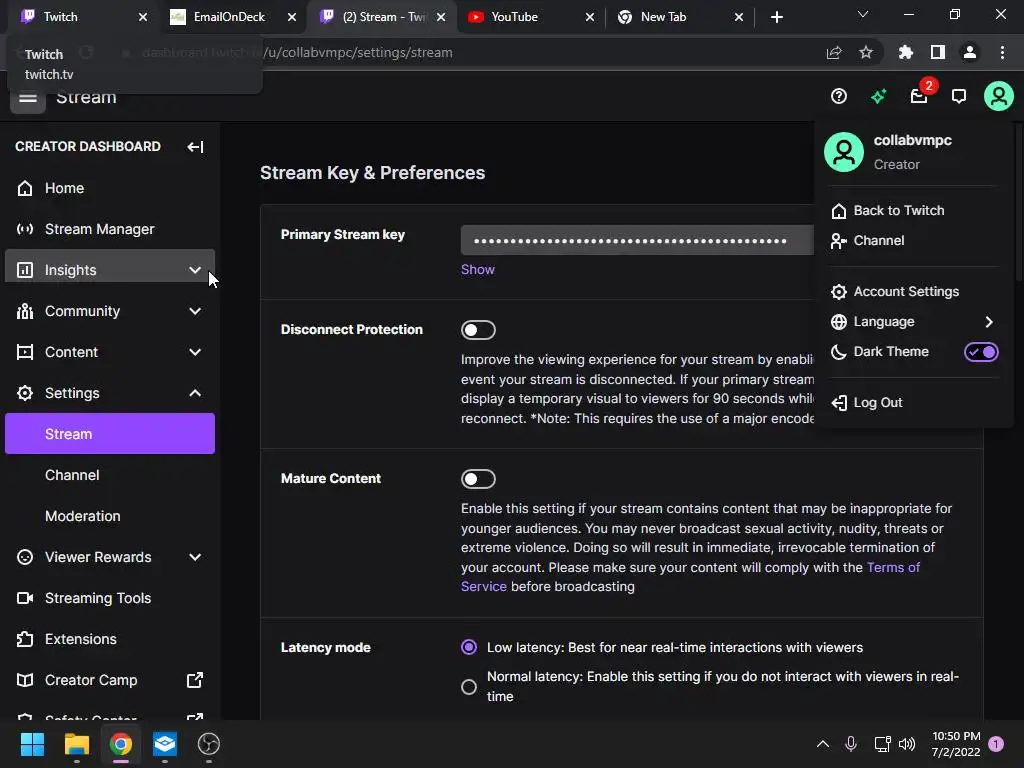Click the hamburger menu icon beside Stream
Viewport: 1024px width, 768px height.
point(27,98)
